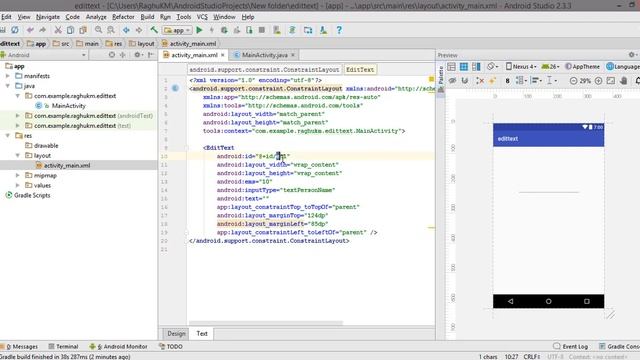Open the AppTheme selector
Screen dimensions: 640x360
click(x=582, y=67)
